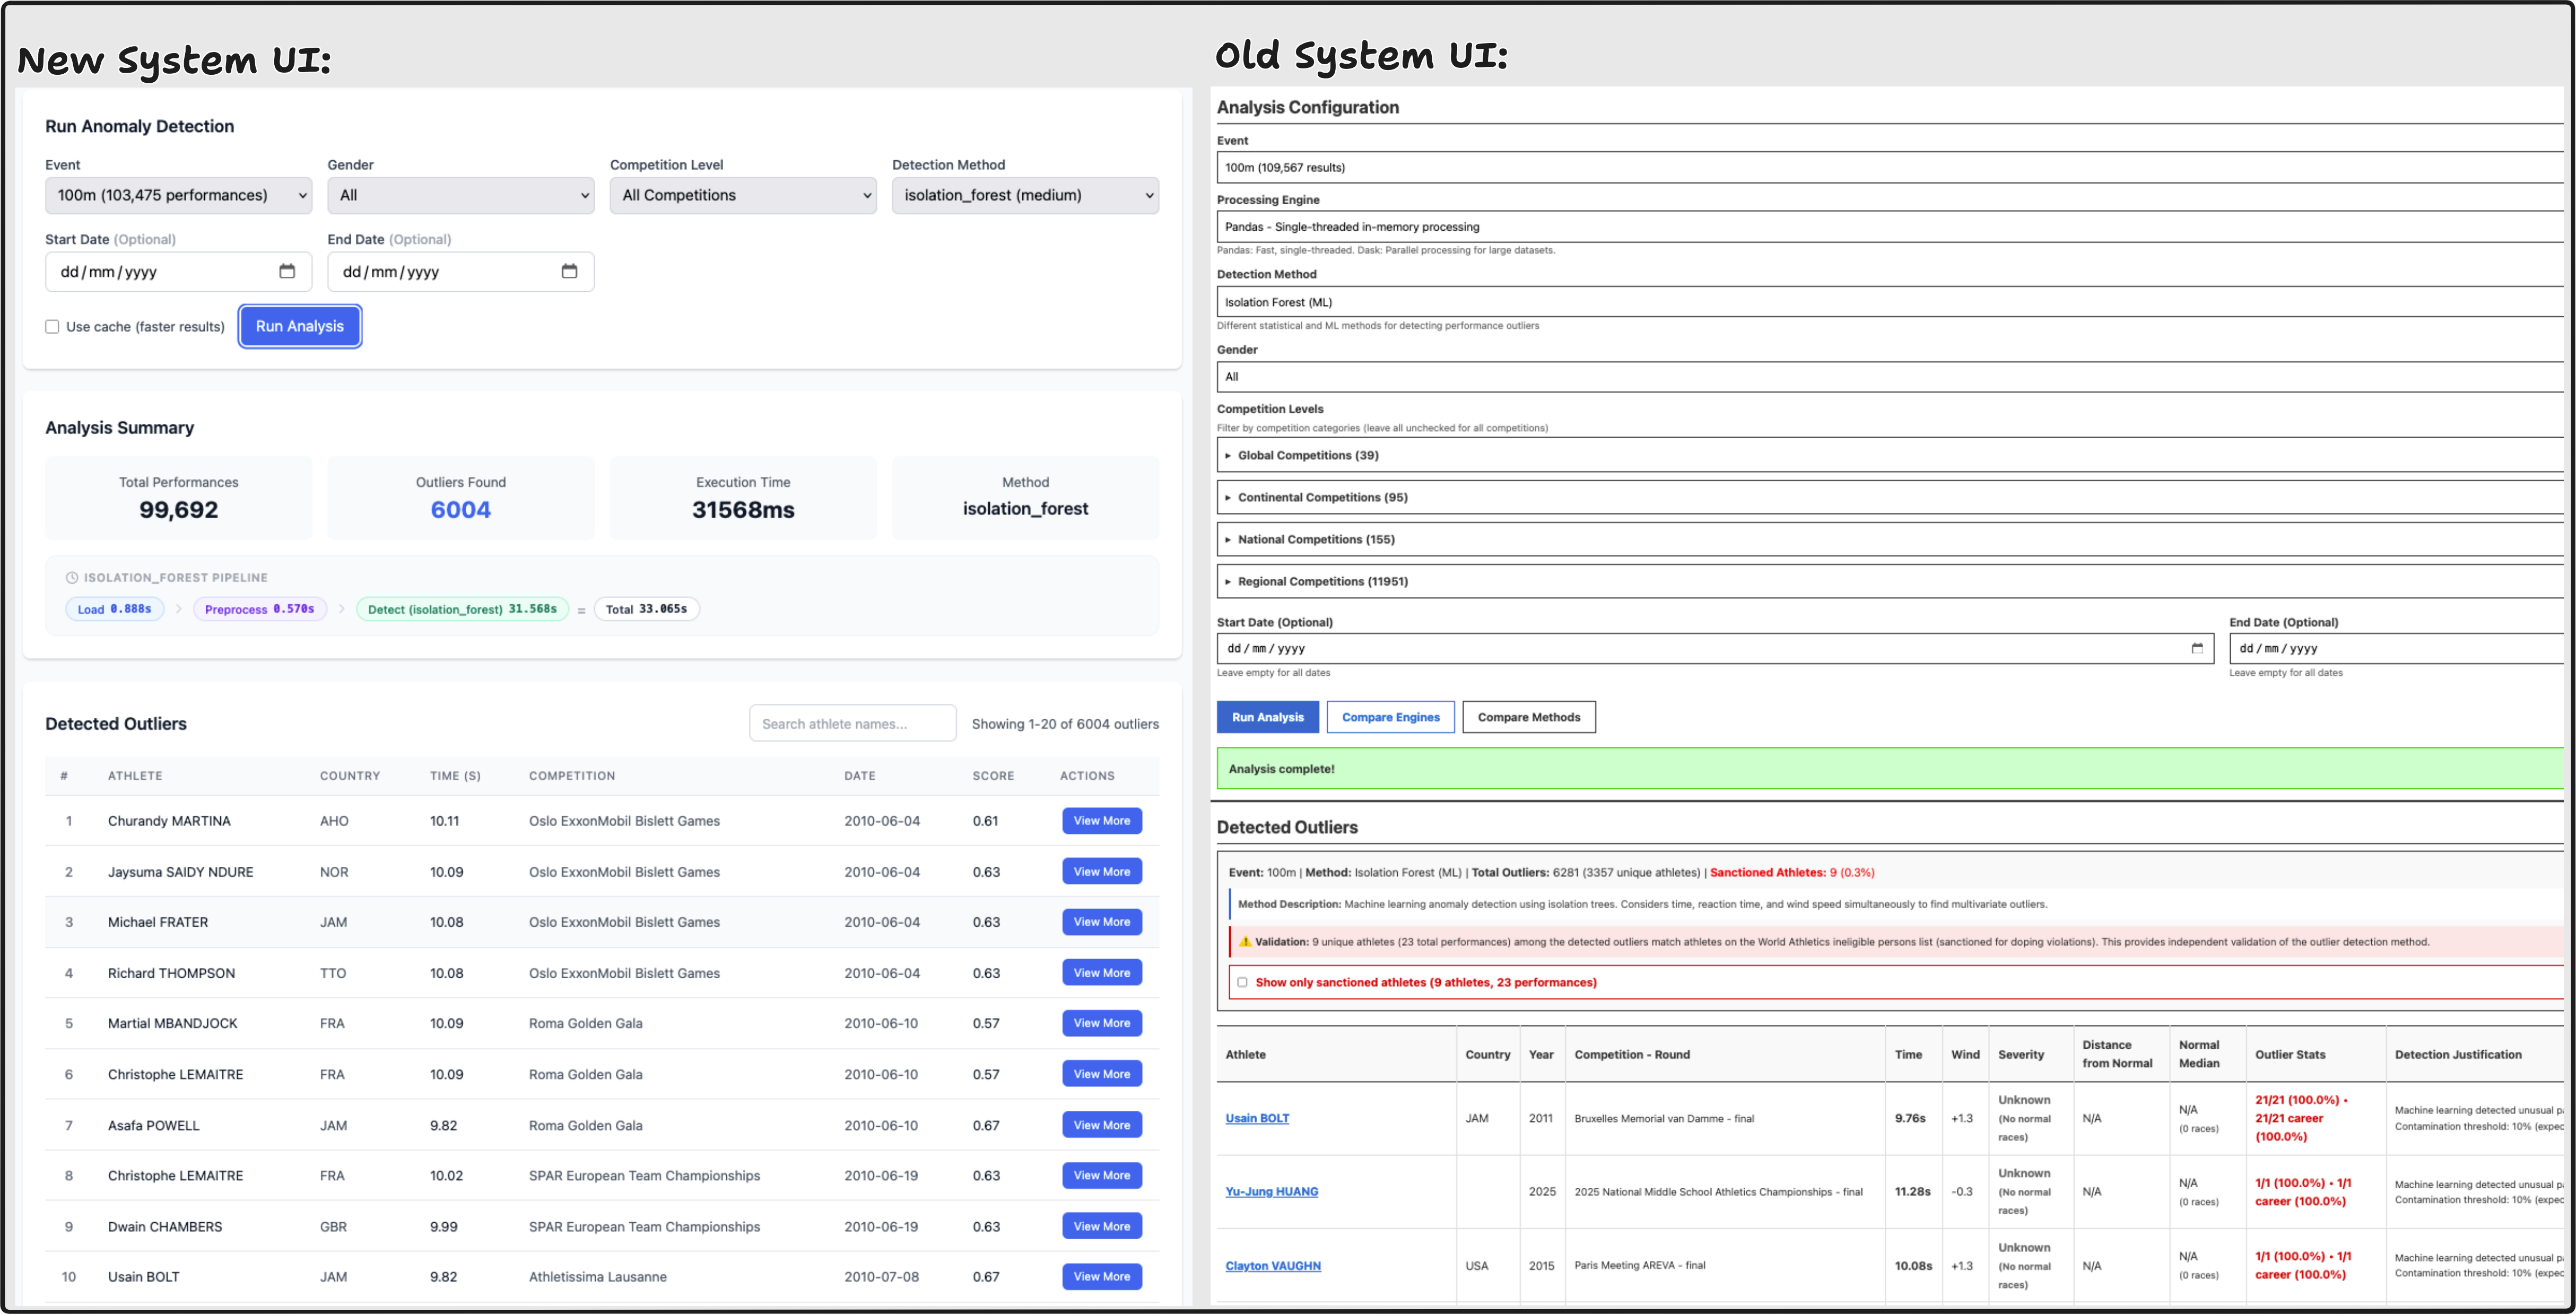Image resolution: width=2576 pixels, height=1314 pixels.
Task: Open the Event dropdown showing 100m (103,475 performances)
Action: [x=178, y=195]
